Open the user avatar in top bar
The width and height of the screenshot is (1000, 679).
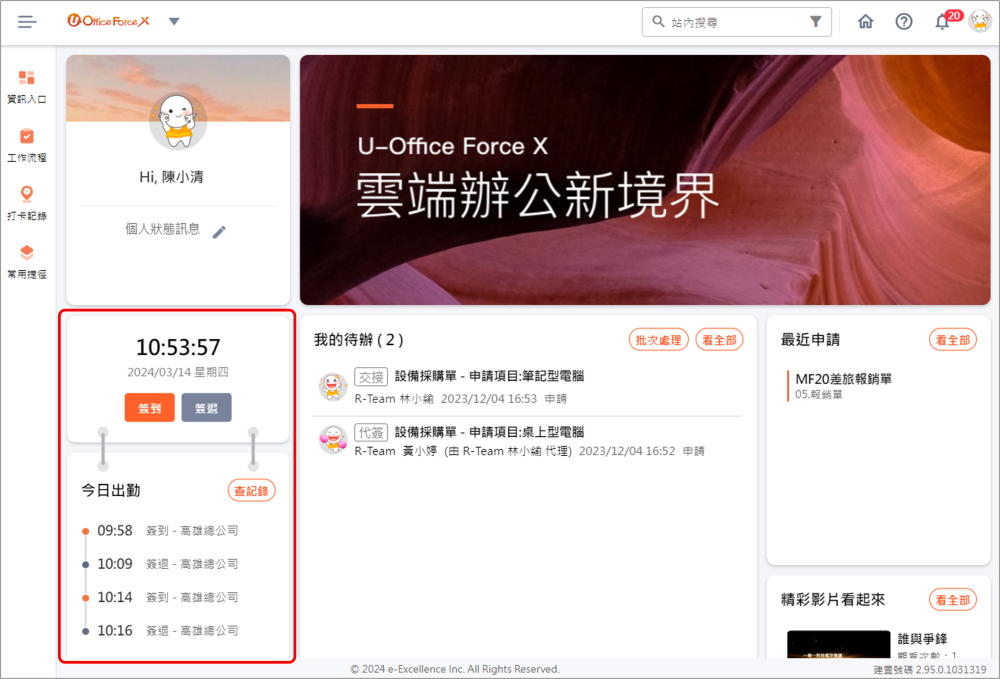(x=980, y=21)
